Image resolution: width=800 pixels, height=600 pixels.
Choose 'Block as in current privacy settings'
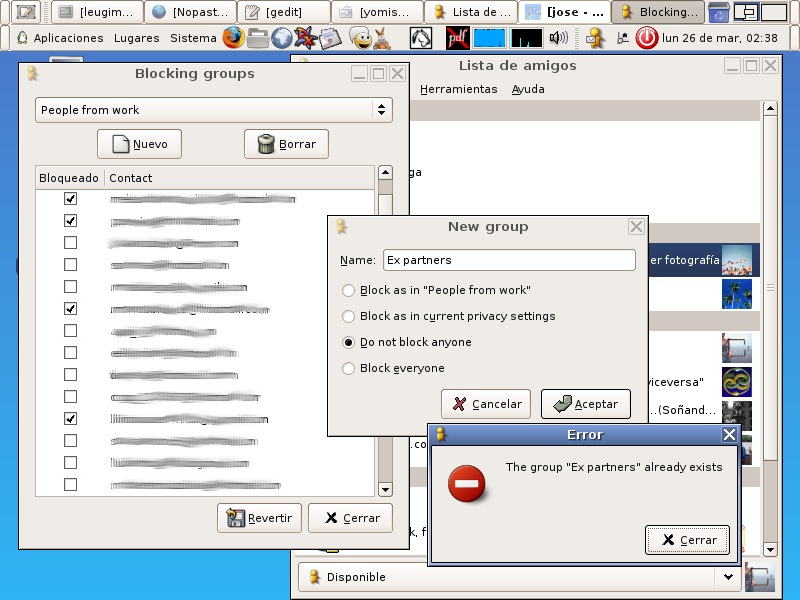(349, 316)
